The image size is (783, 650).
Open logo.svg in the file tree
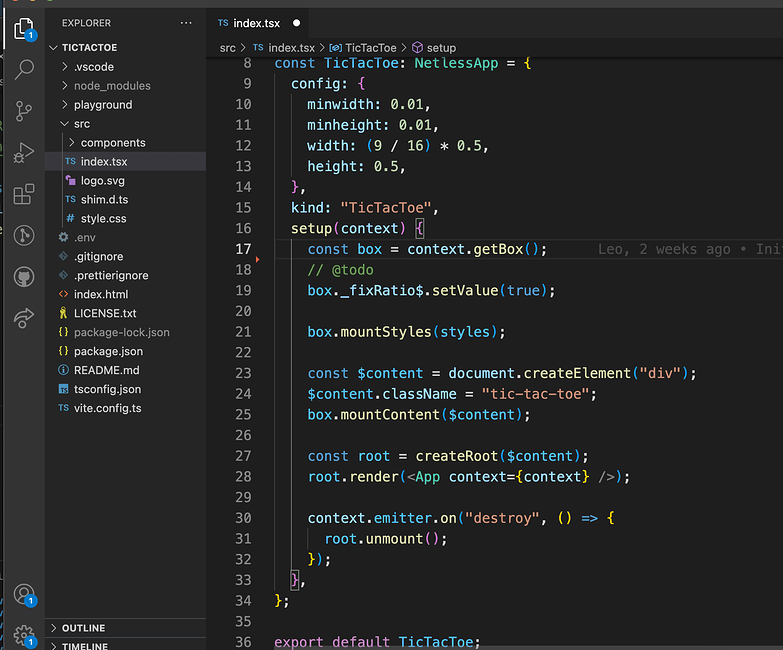tap(125, 180)
